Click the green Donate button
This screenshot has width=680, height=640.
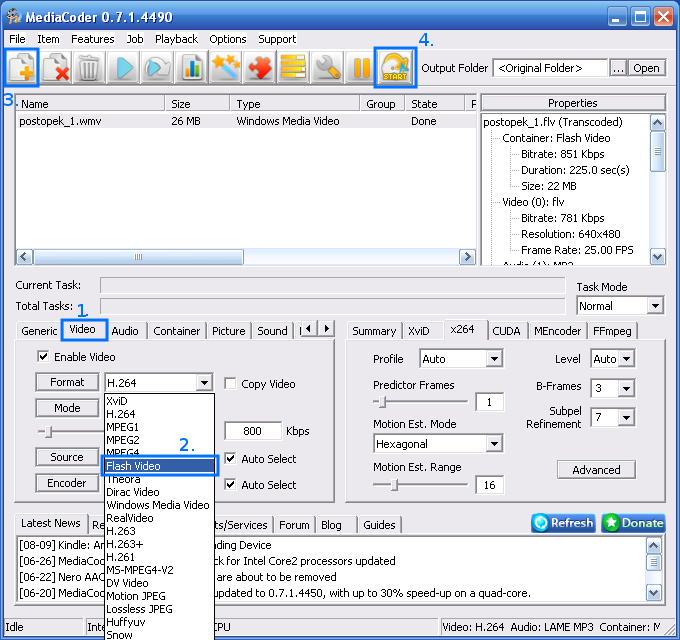tap(634, 523)
